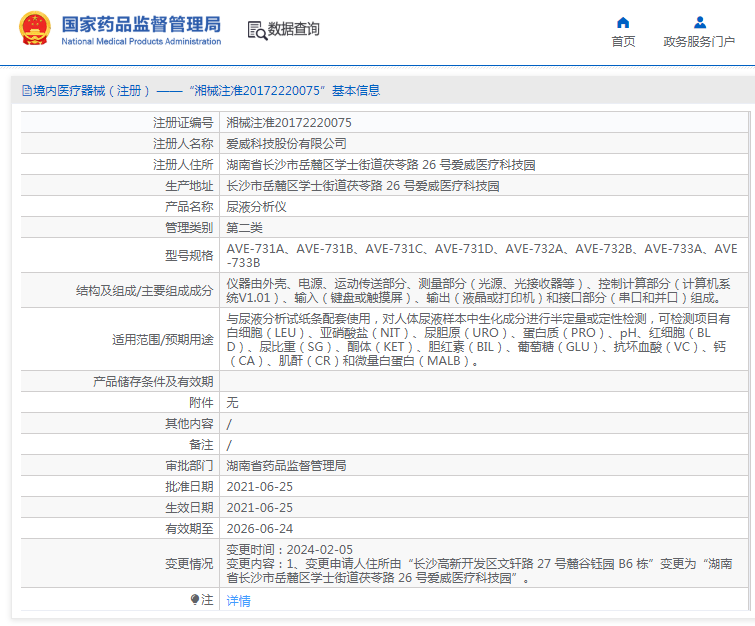This screenshot has width=755, height=626.
Task: Select production address starting 长沙市岳麓区
Action: (363, 185)
